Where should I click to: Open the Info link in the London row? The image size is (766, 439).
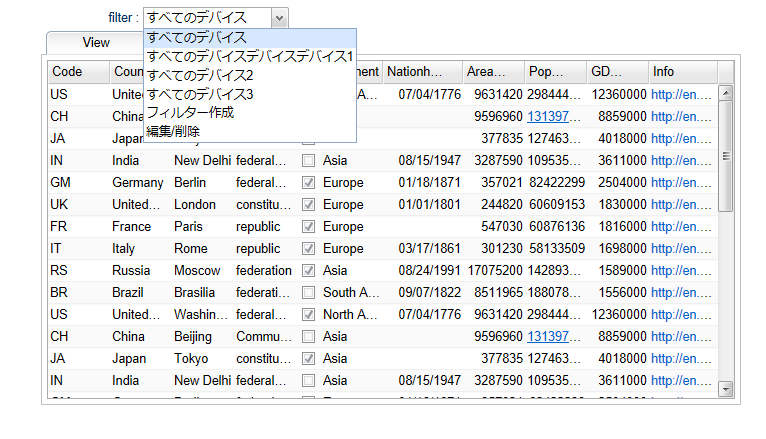681,204
